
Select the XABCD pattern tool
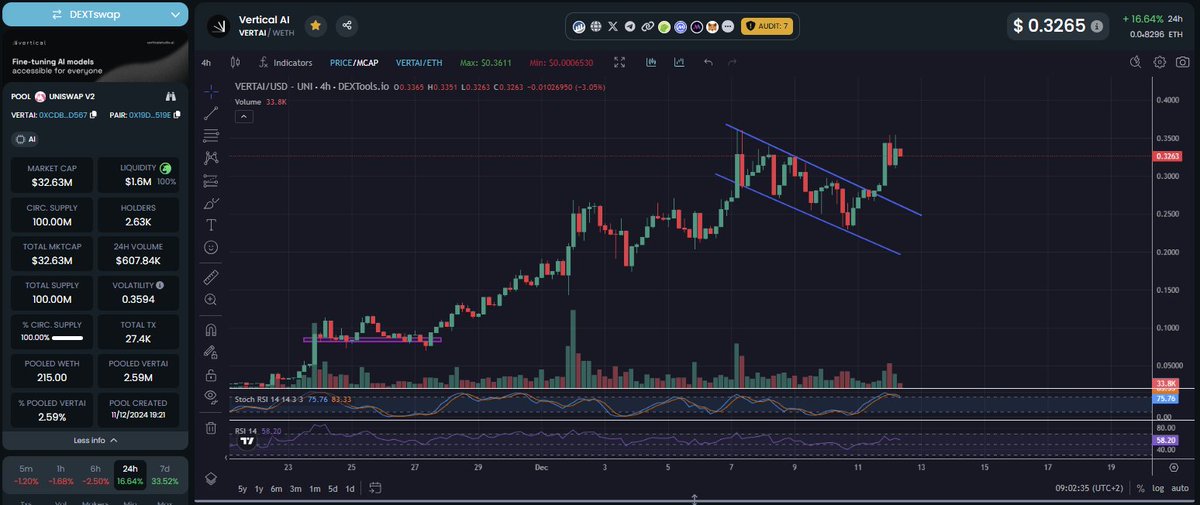[211, 158]
